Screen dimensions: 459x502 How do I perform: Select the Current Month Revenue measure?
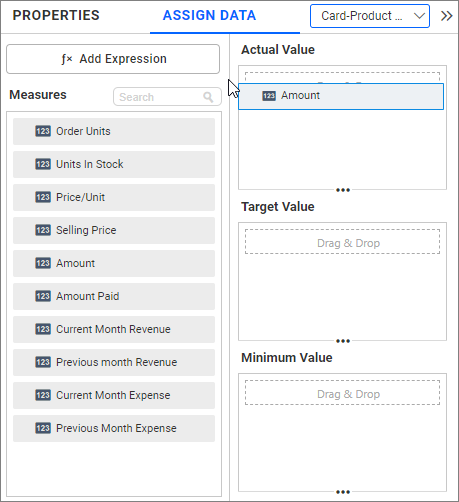(114, 329)
